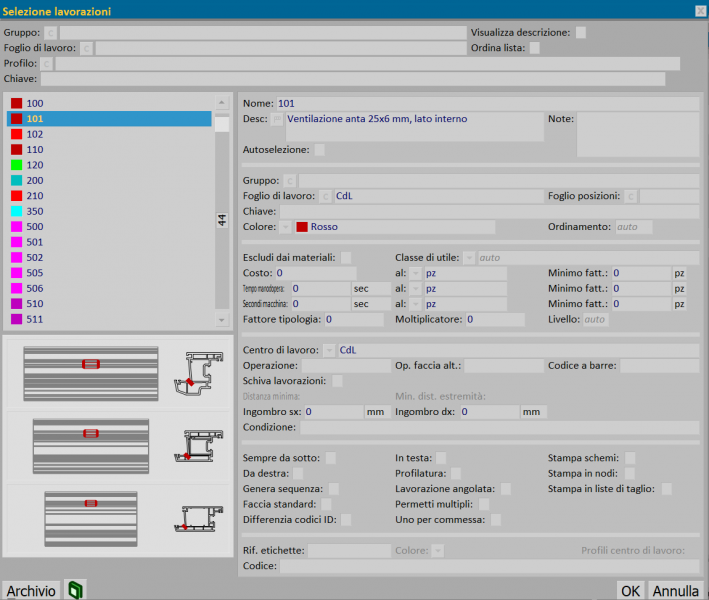
Task: Check the Sempre da sotto option
Action: [331, 458]
